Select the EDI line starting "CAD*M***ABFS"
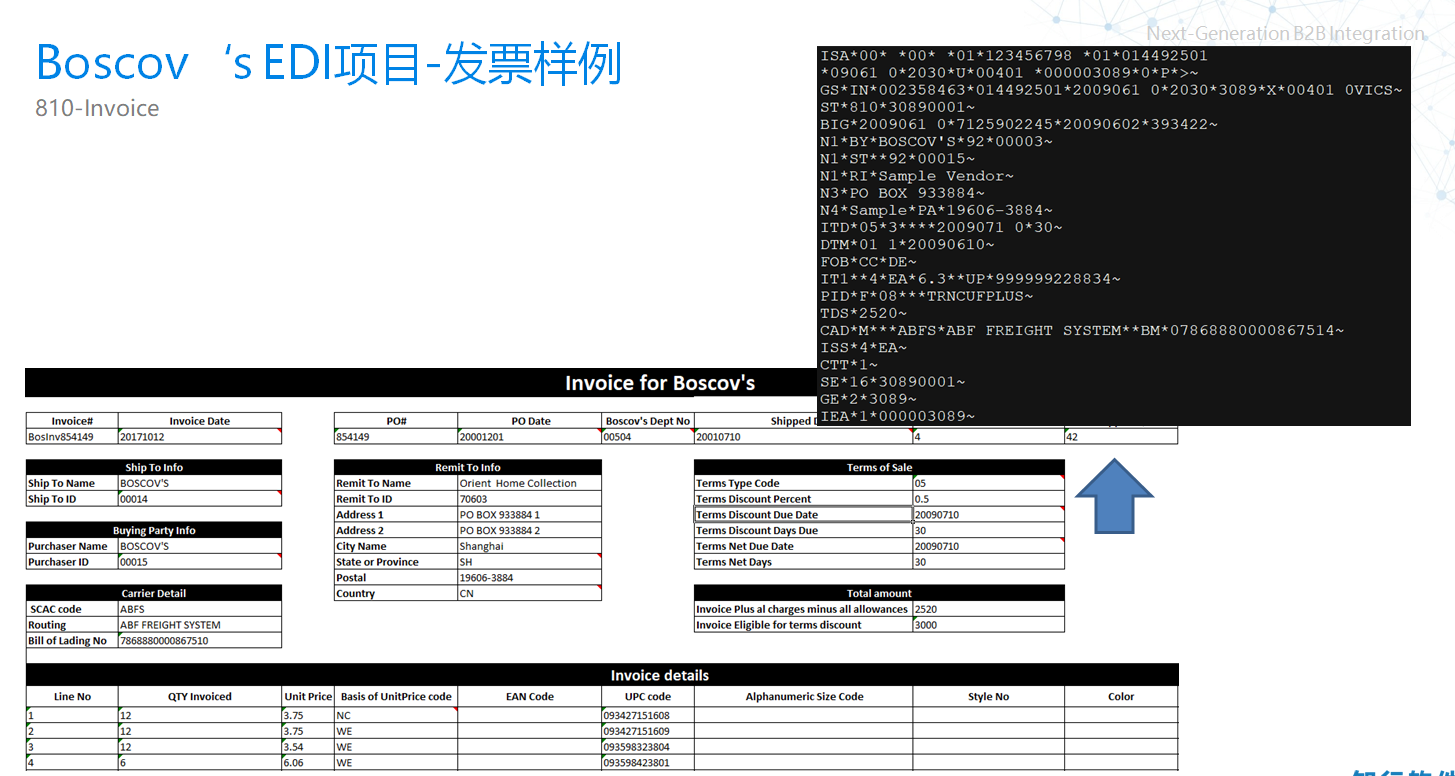Image resolution: width=1455 pixels, height=776 pixels. point(1082,330)
